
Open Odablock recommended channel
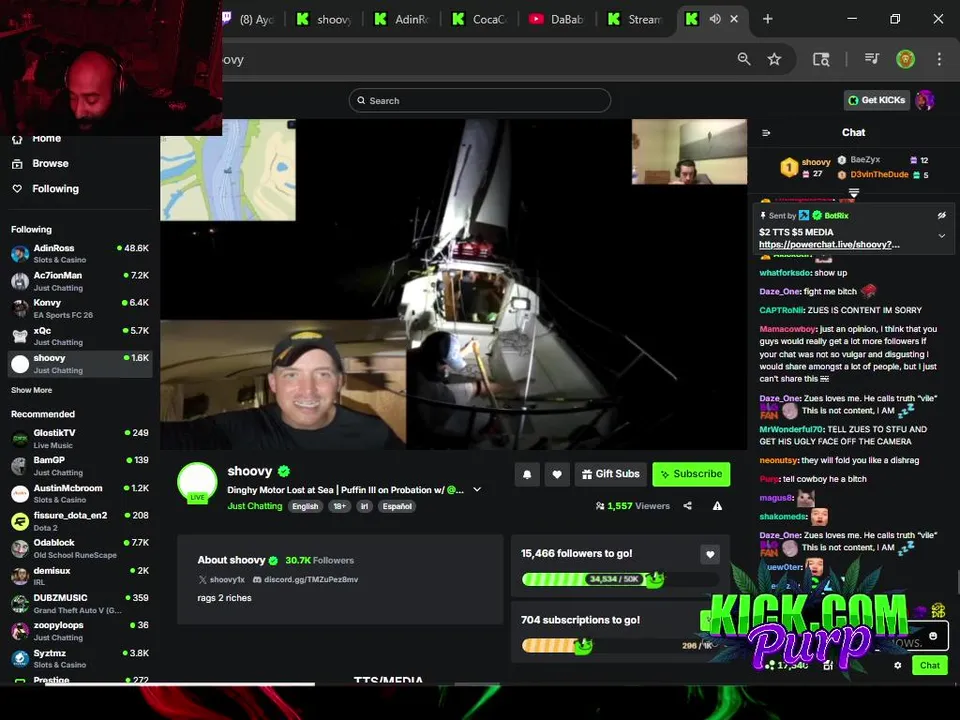tap(80, 548)
